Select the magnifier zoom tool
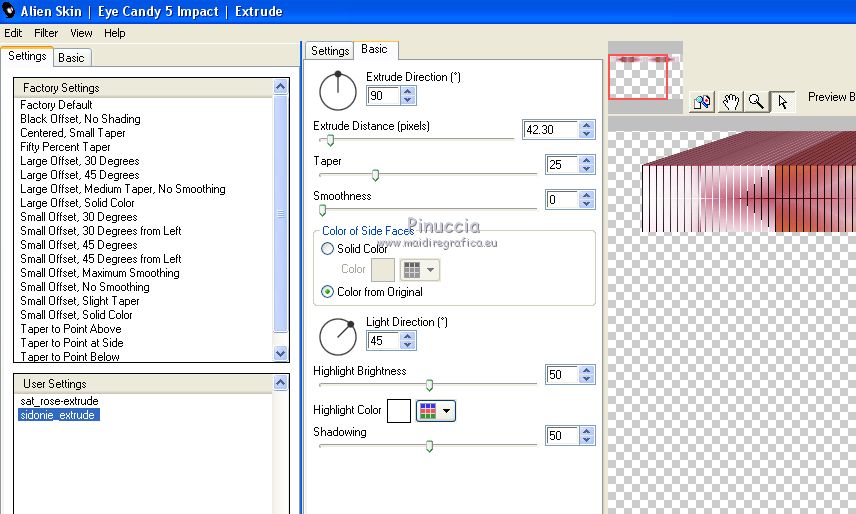 click(756, 101)
